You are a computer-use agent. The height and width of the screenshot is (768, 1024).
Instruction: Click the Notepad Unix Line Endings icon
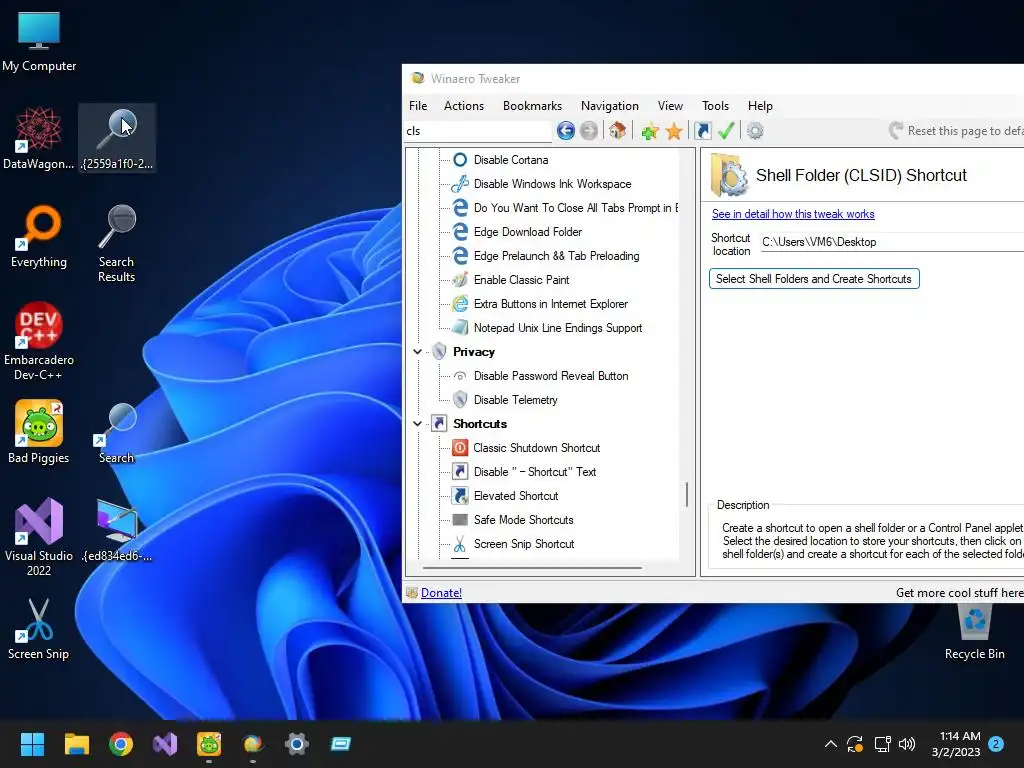(x=460, y=328)
